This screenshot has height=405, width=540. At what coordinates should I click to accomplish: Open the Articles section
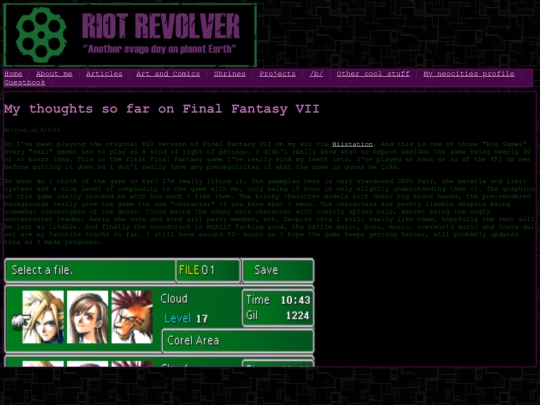pos(104,74)
